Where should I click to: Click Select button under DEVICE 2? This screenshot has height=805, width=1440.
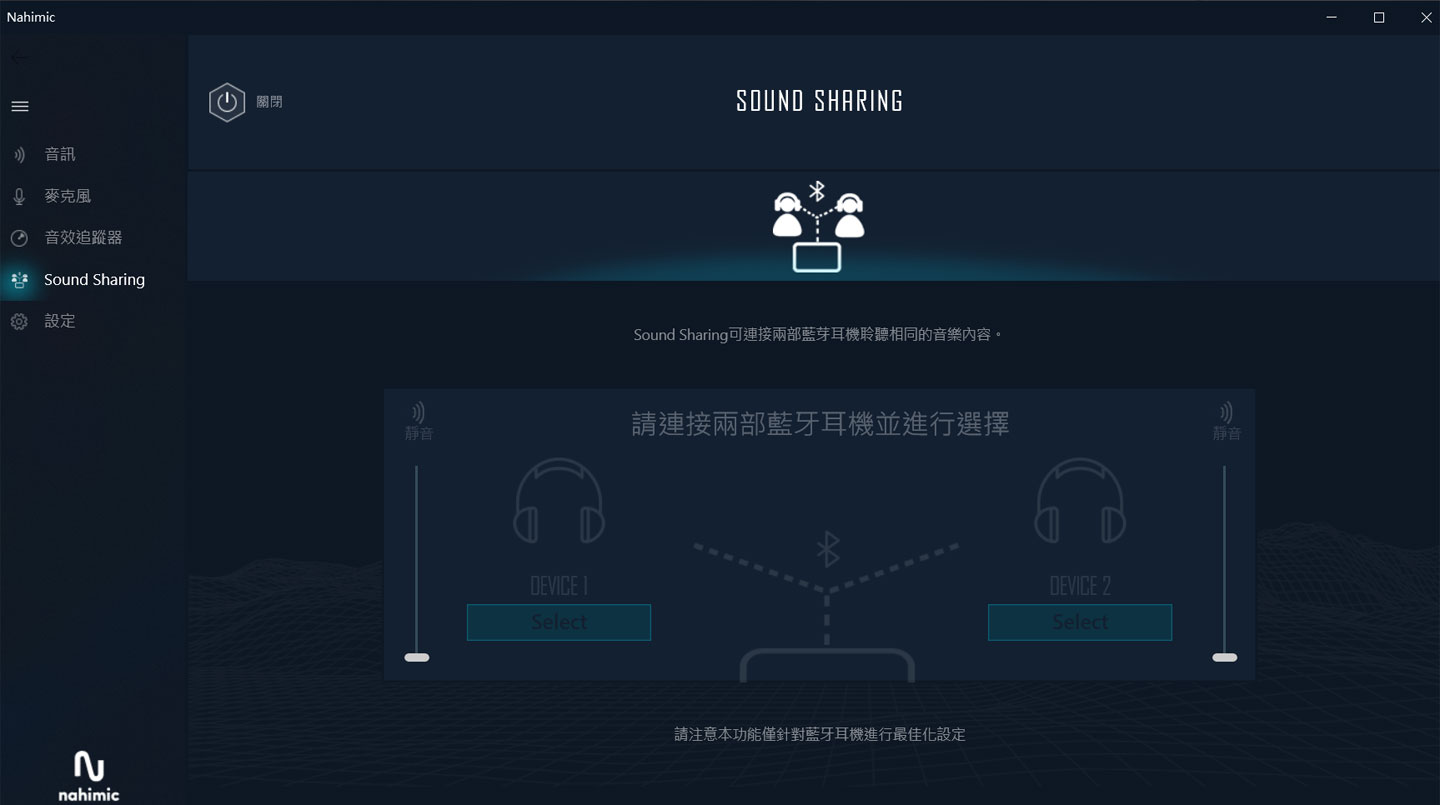click(1080, 622)
